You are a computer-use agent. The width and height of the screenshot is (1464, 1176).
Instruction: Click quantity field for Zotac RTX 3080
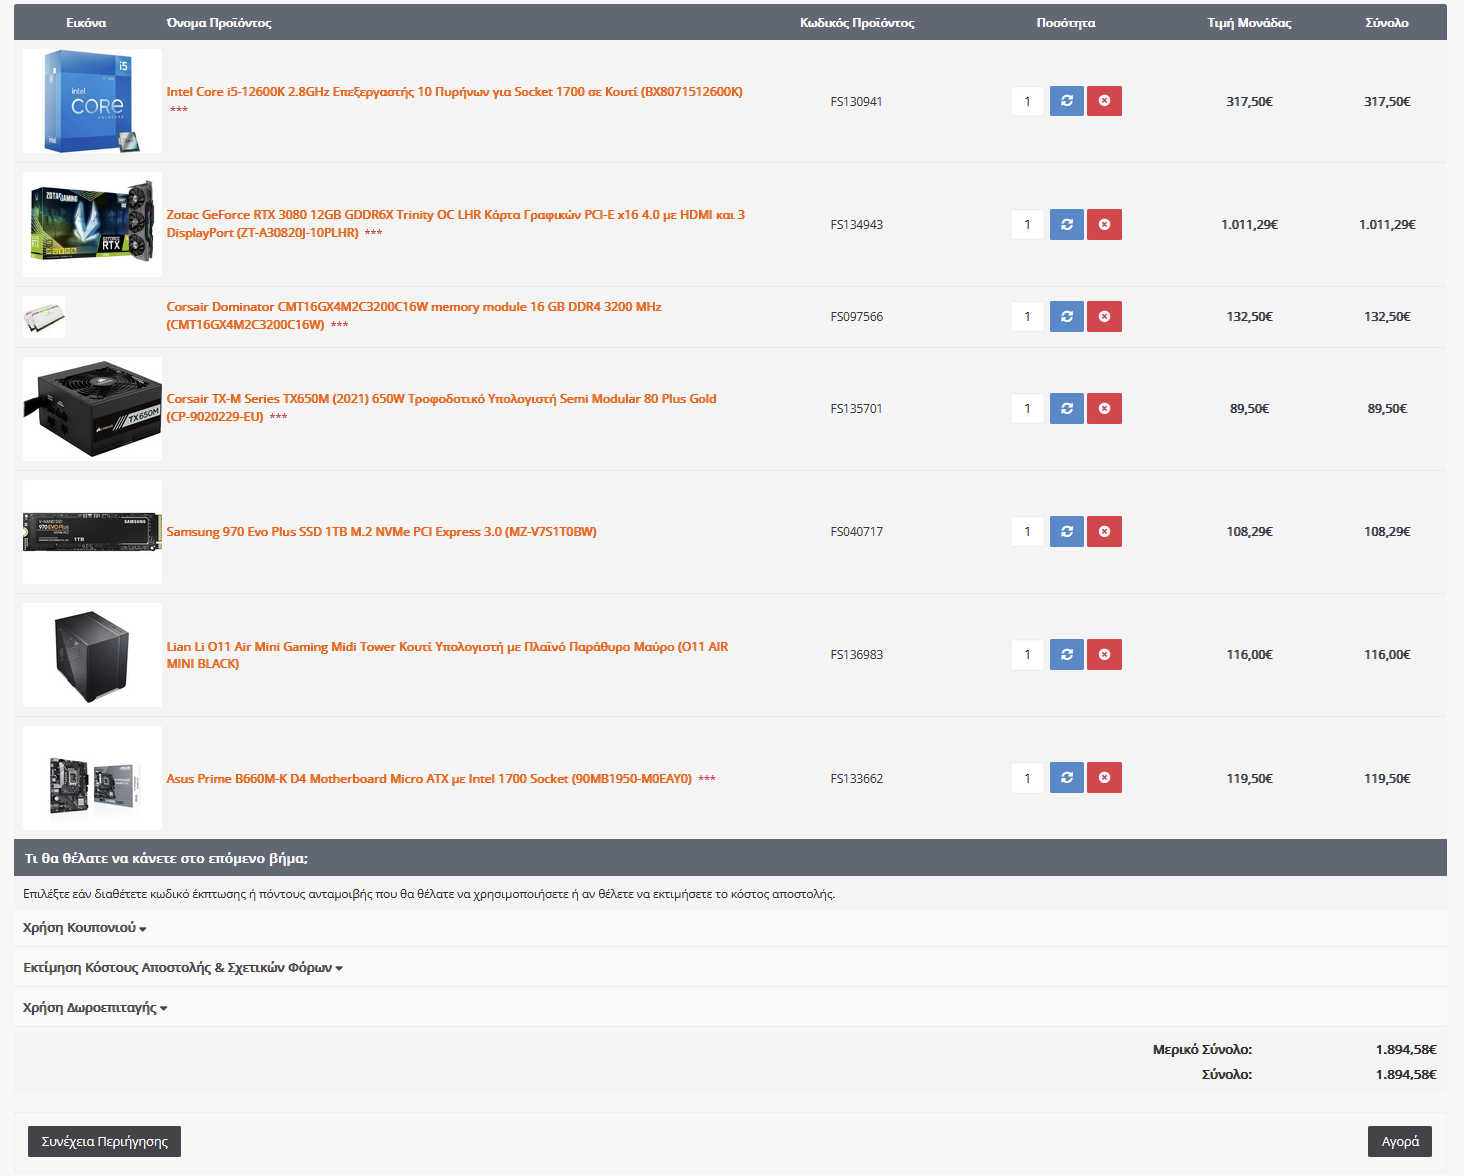[x=1027, y=224]
